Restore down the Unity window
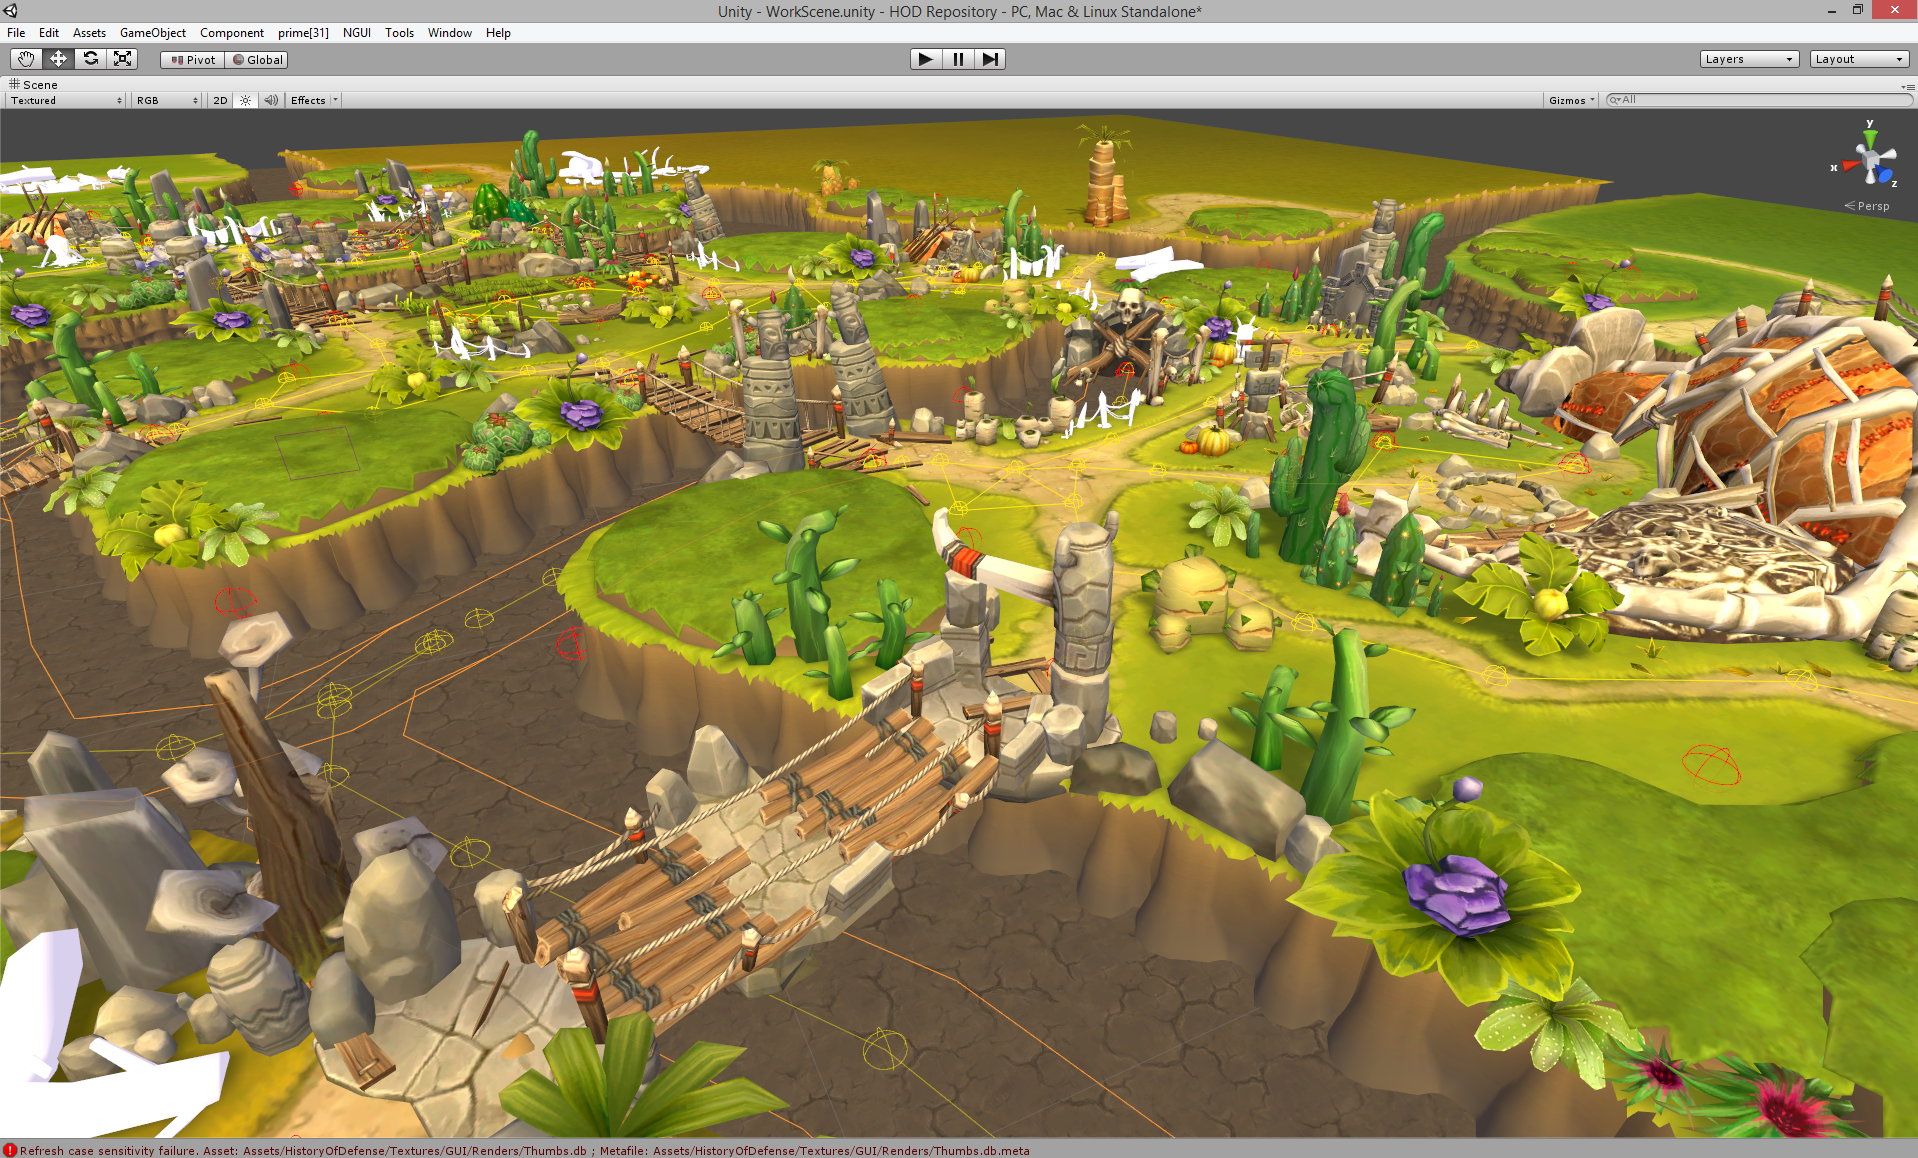 pyautogui.click(x=1858, y=10)
